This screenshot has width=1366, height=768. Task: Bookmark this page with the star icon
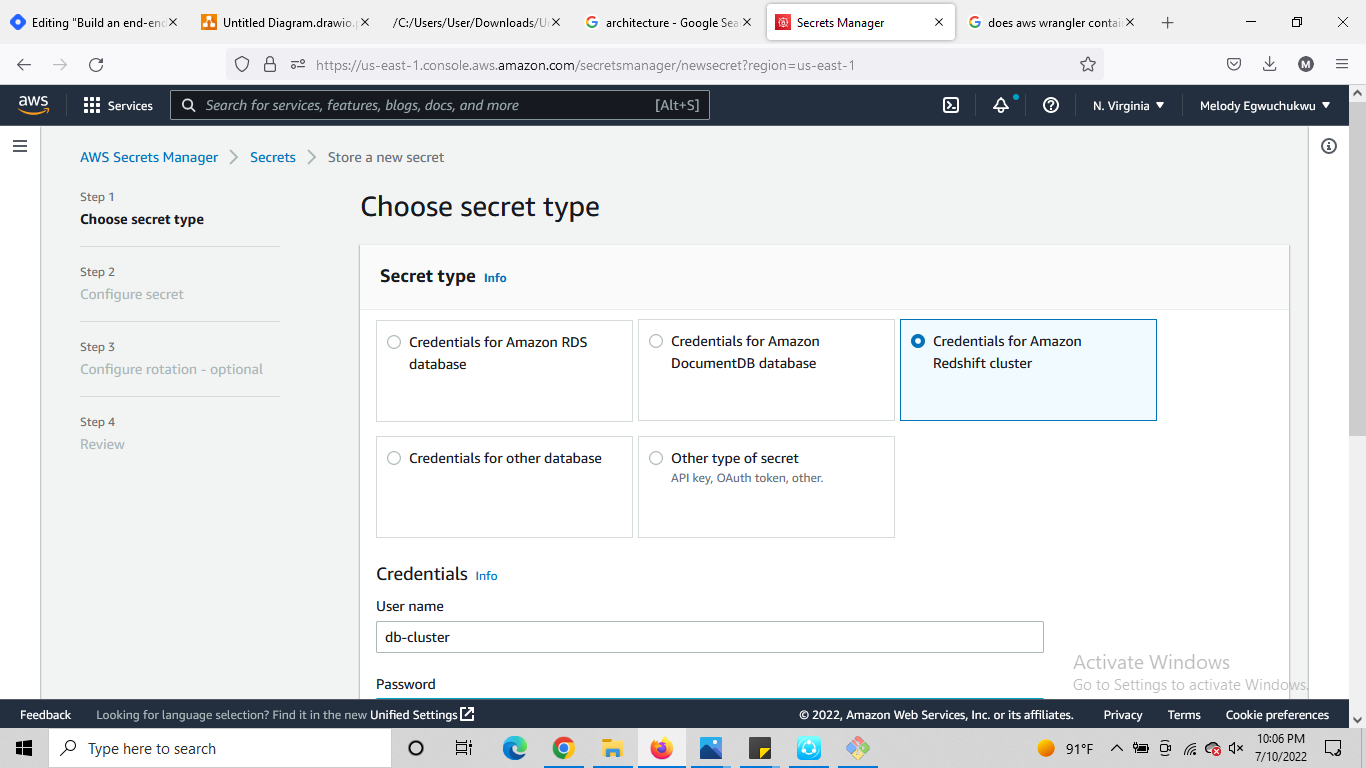tap(1088, 65)
